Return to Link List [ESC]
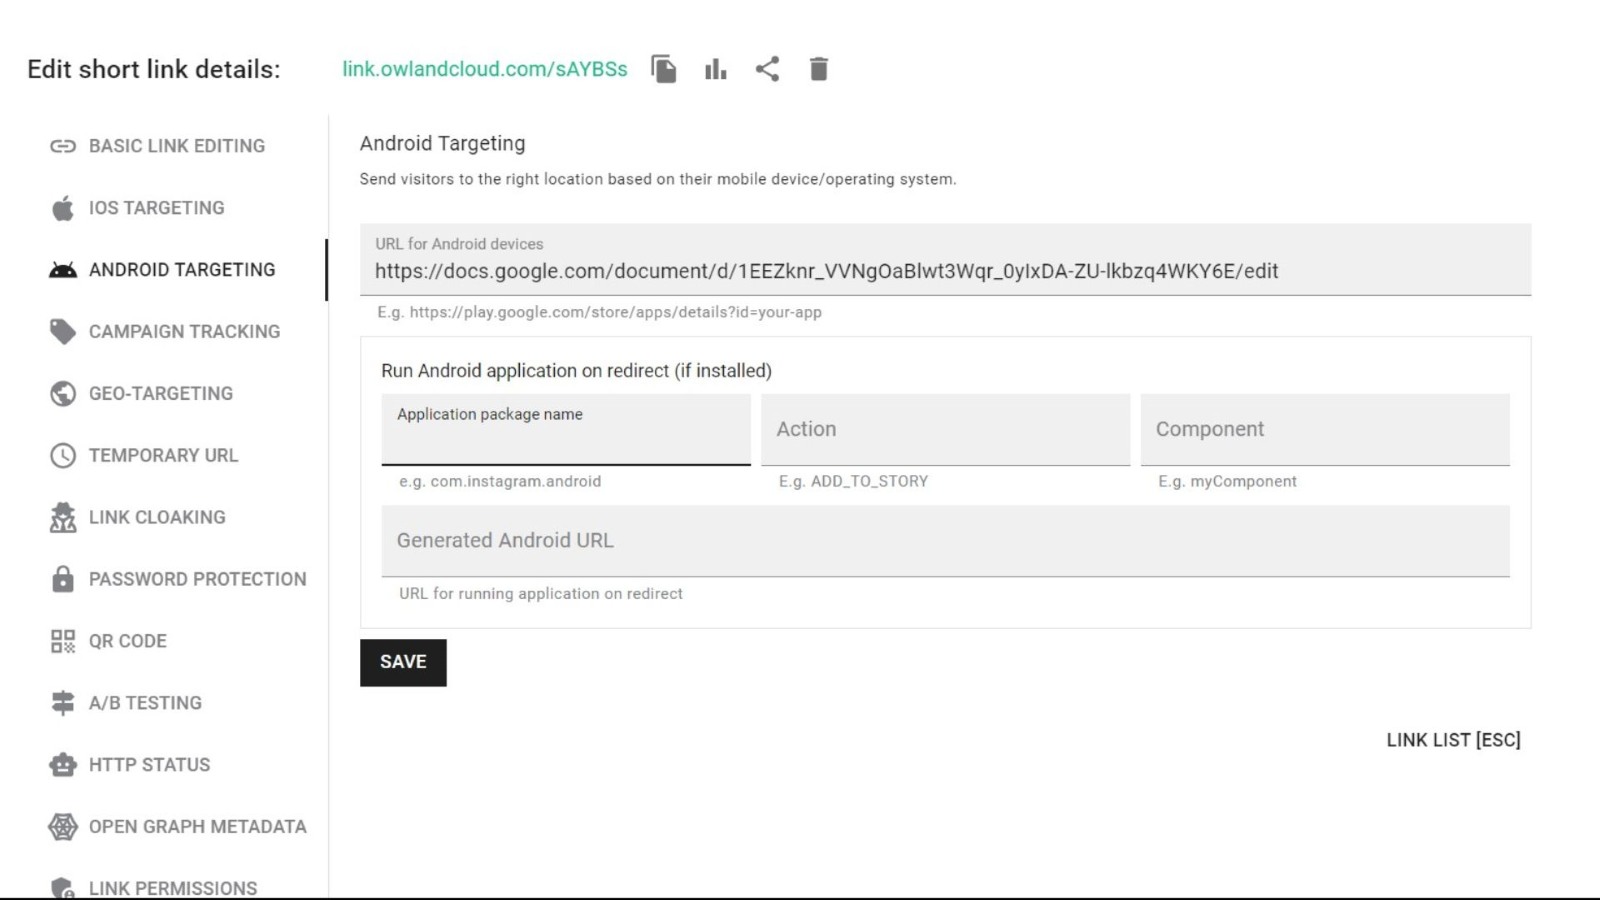Screen dimensions: 1600x900 click(x=1453, y=740)
